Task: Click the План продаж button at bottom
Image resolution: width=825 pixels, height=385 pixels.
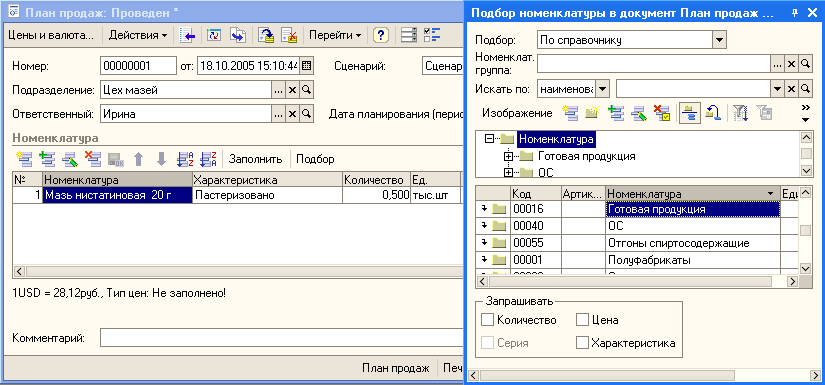Action: tap(396, 368)
